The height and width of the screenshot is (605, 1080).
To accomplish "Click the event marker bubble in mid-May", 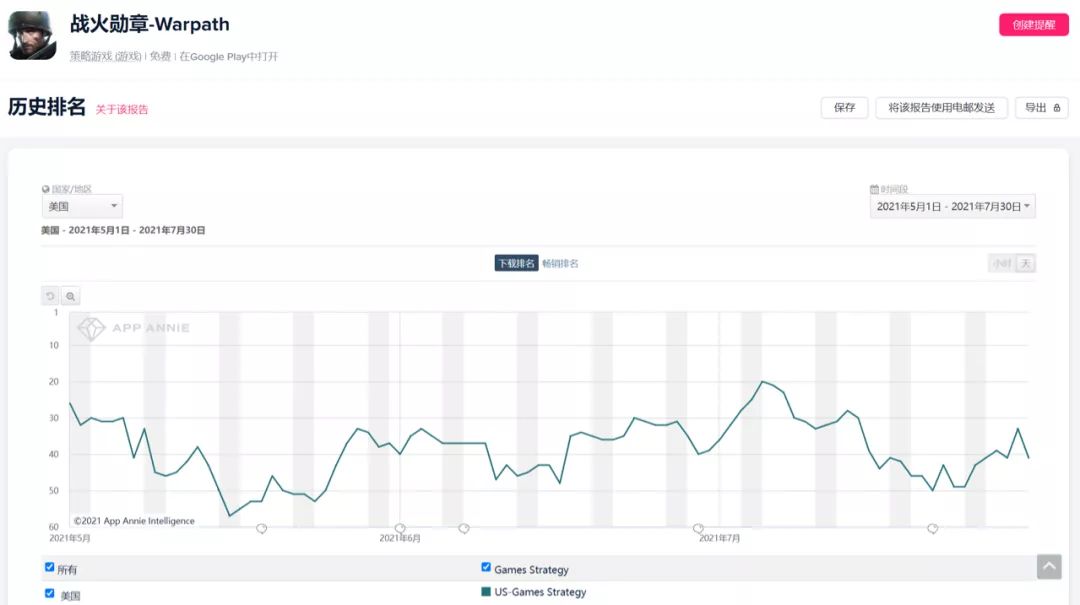I will tap(262, 529).
